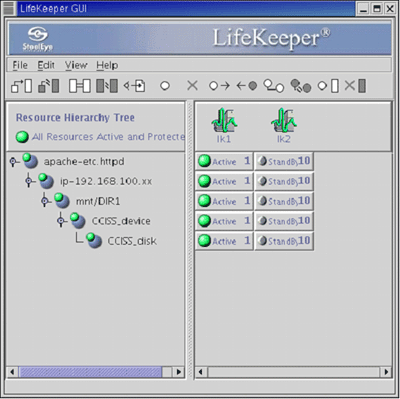Open the Edit menu
This screenshot has height=399, width=400.
point(46,65)
